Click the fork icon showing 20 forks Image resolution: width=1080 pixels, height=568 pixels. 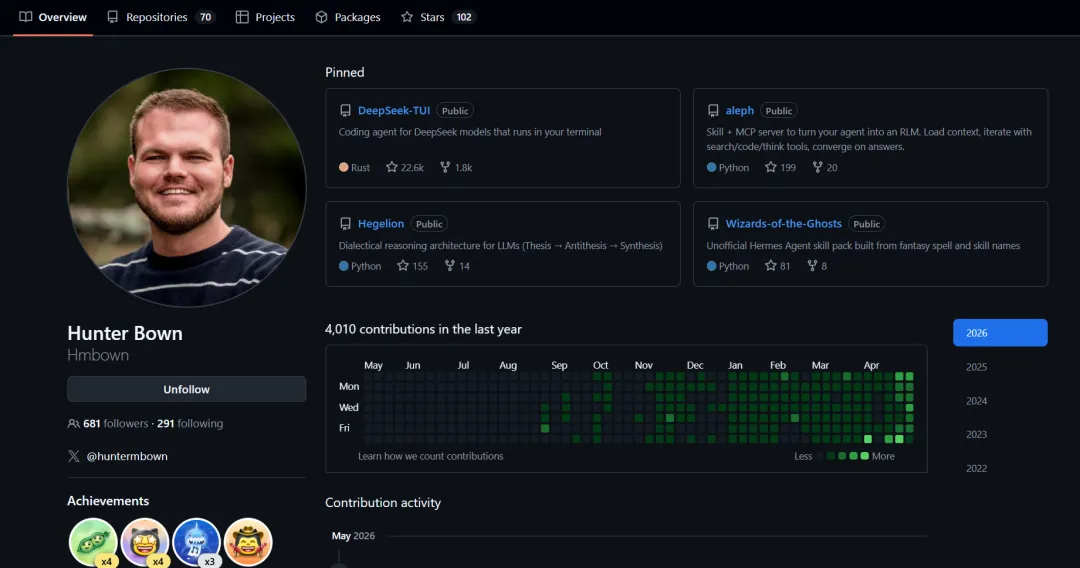[x=818, y=167]
